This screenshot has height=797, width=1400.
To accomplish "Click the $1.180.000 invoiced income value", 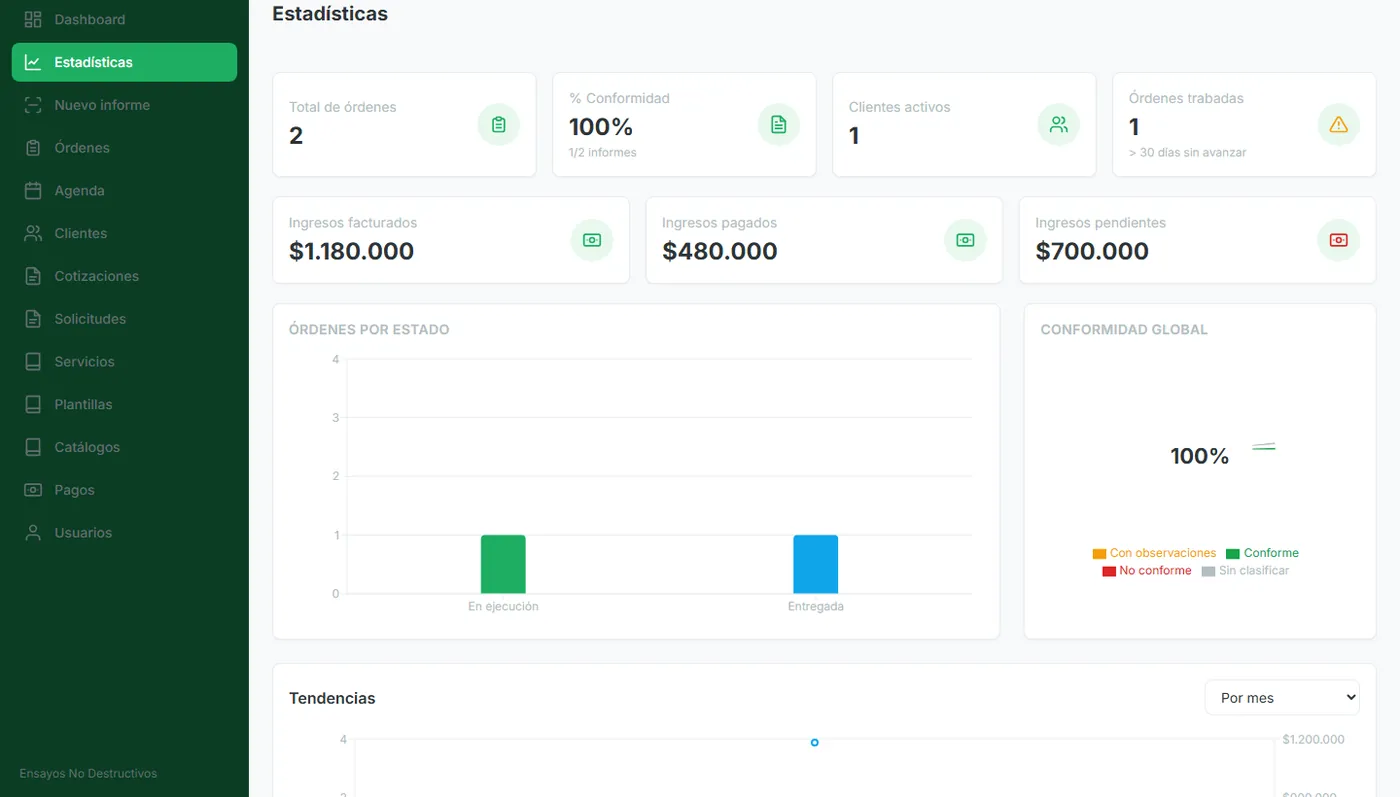I will coord(351,251).
